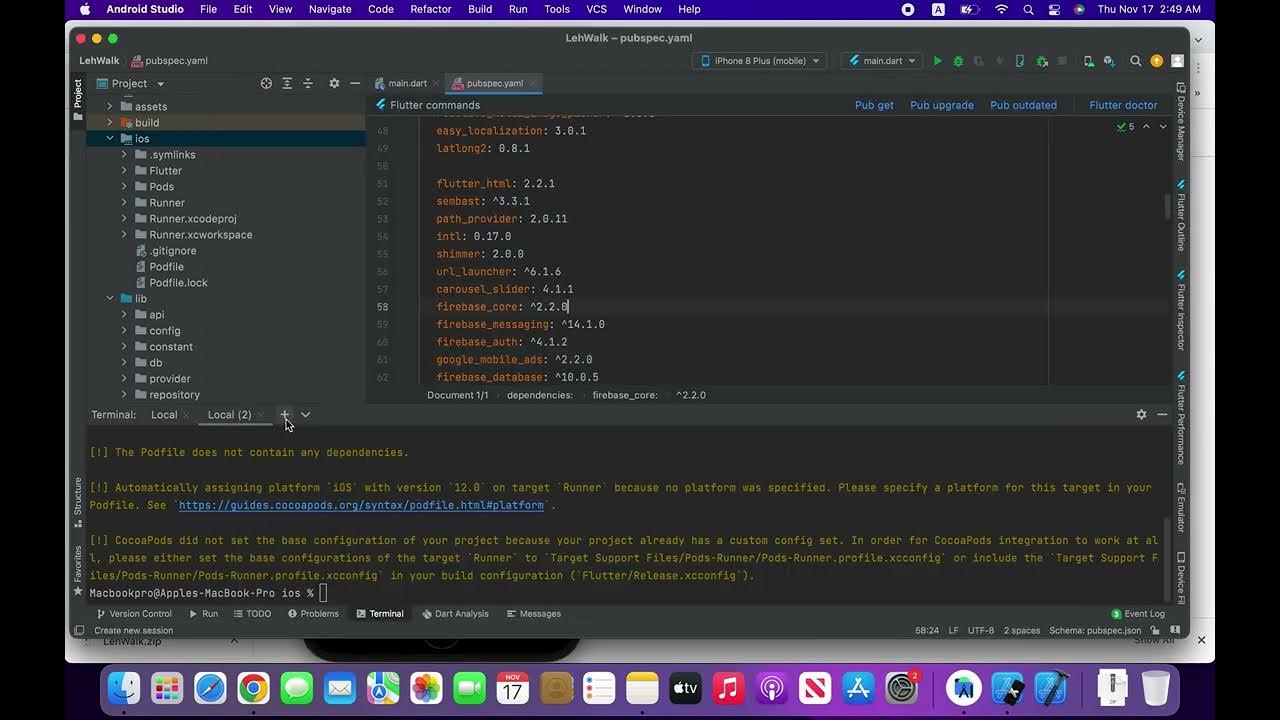Click the orange update notification icon

[x=1156, y=61]
